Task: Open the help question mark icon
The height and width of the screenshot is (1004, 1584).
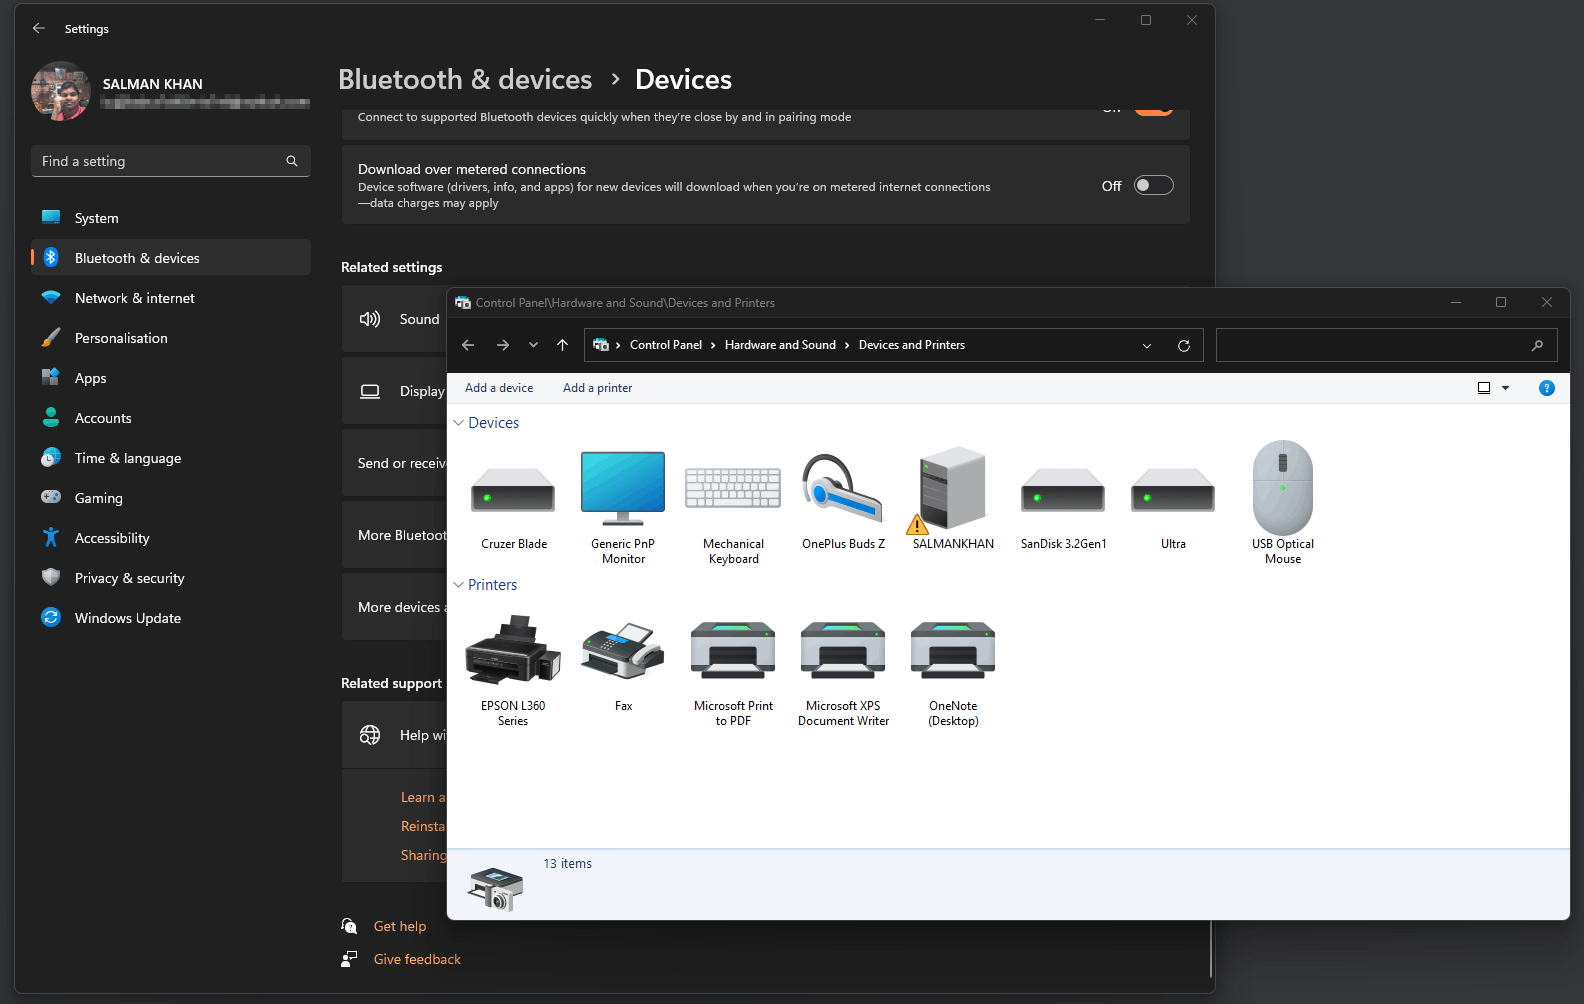Action: [x=1546, y=388]
